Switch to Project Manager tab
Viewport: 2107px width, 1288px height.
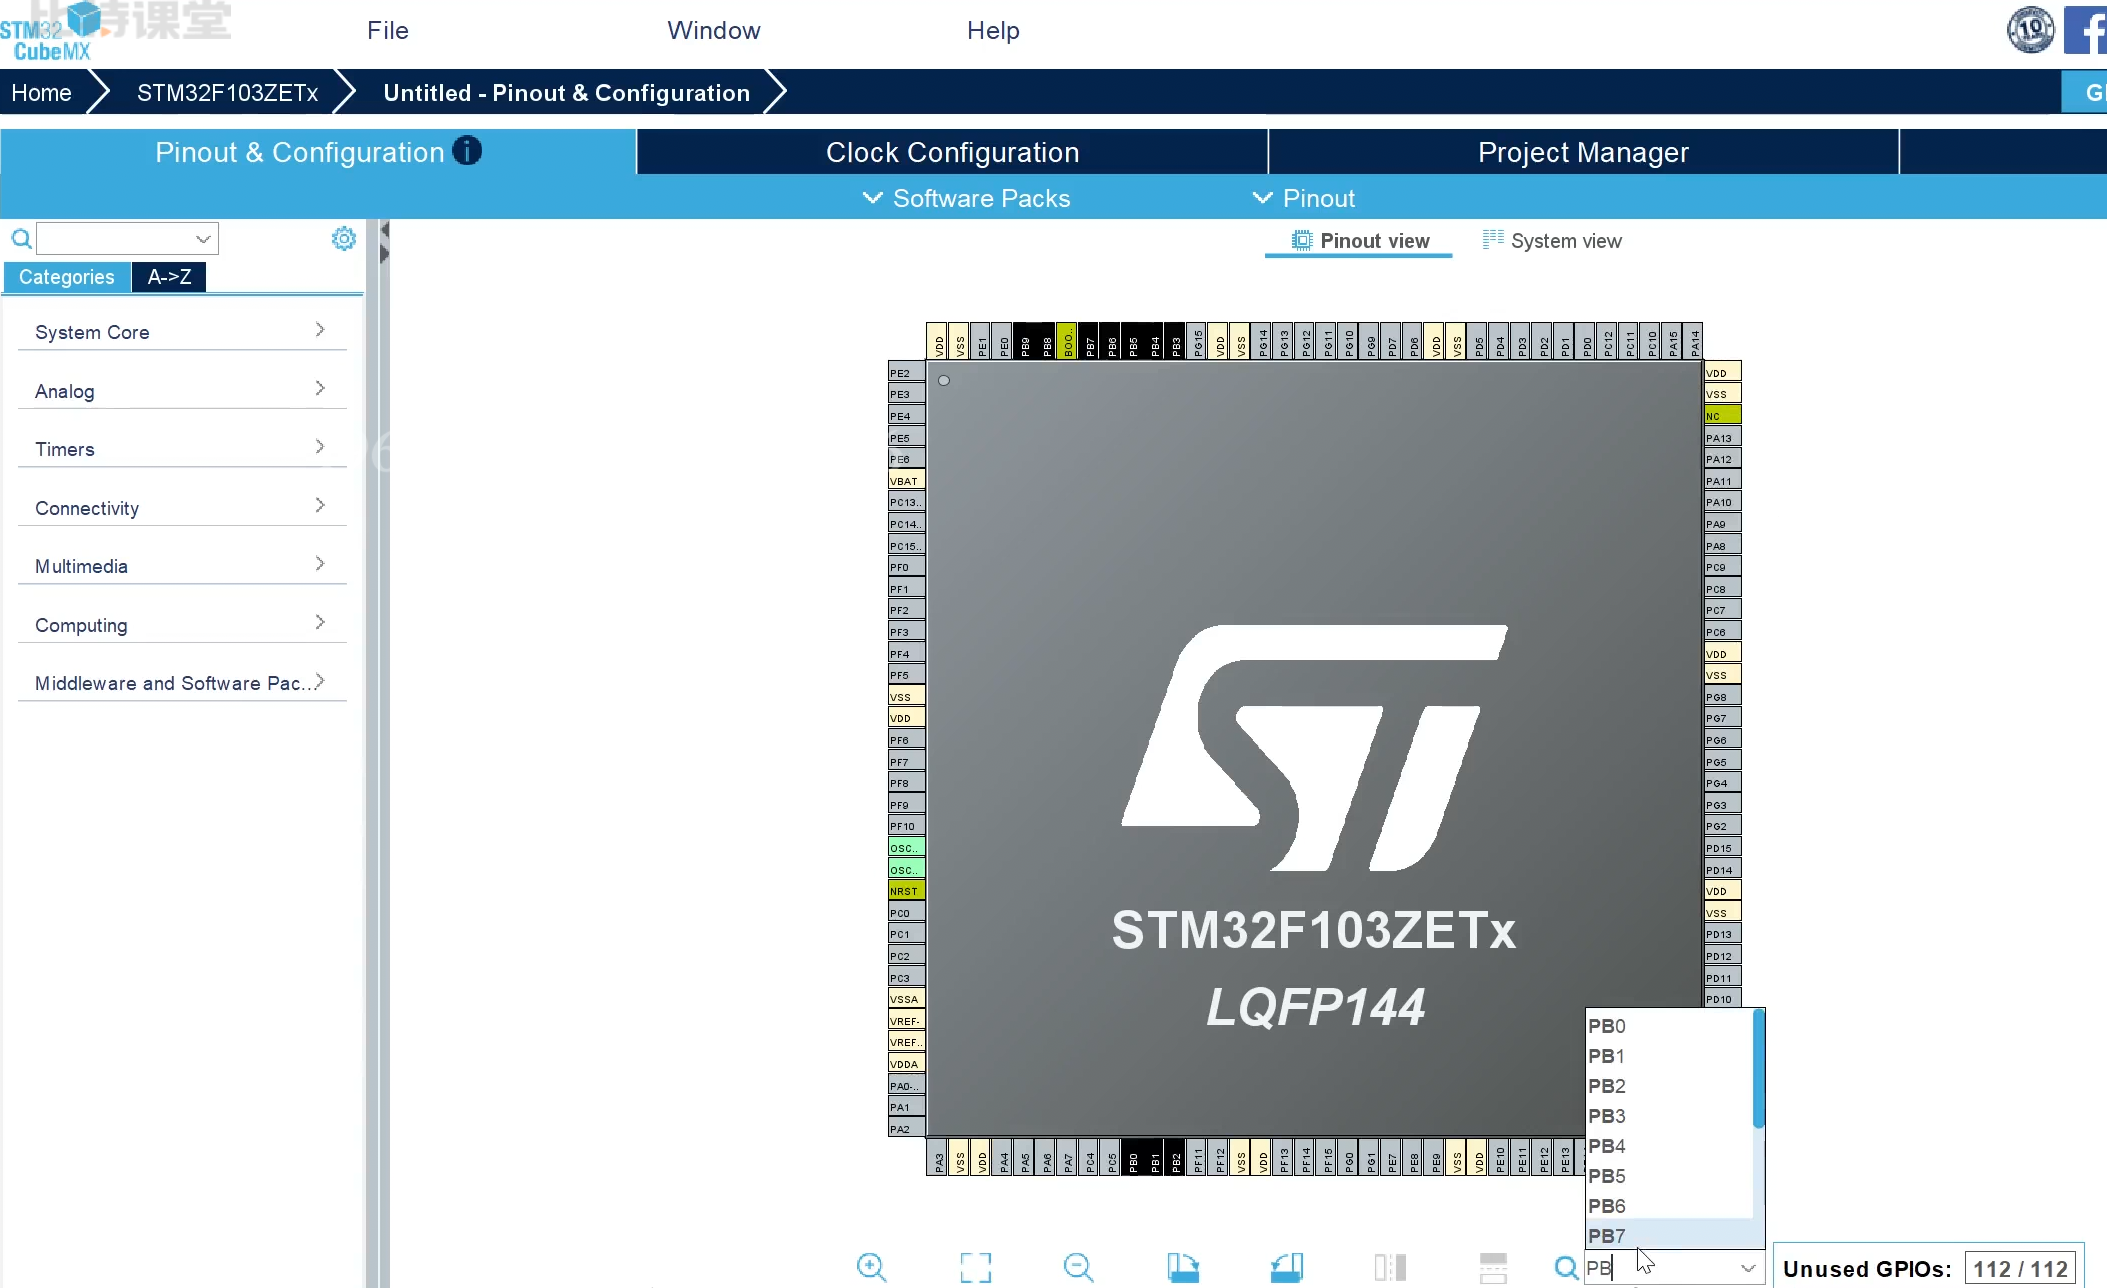(x=1583, y=152)
